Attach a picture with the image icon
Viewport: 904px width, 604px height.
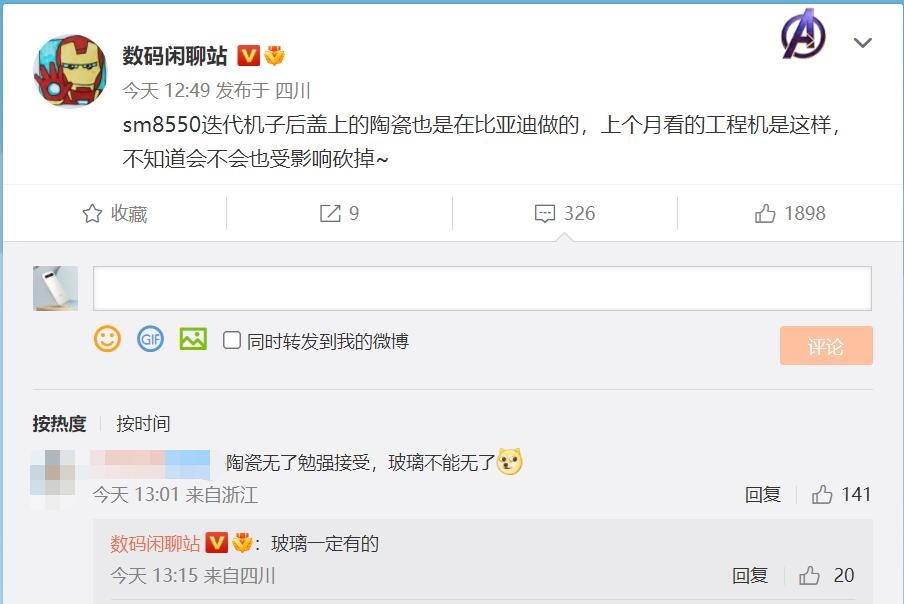point(193,339)
